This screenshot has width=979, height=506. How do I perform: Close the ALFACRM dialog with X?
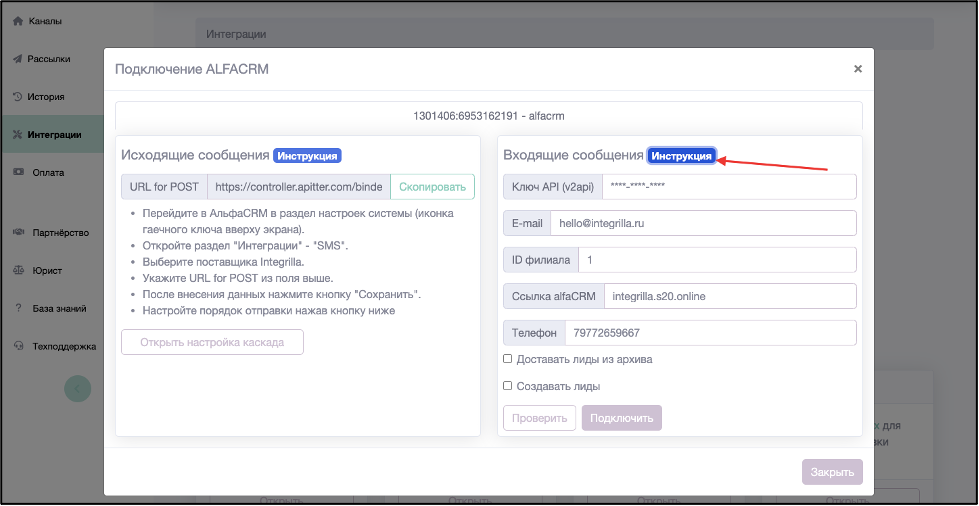coord(858,69)
